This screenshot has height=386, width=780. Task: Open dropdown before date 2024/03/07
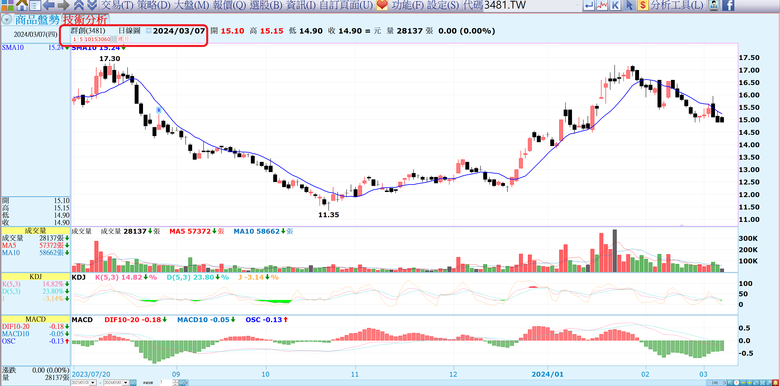(149, 31)
